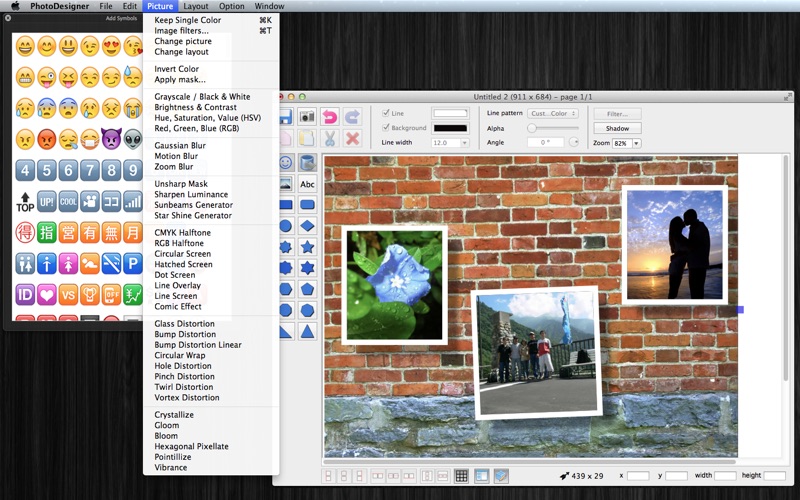Image resolution: width=800 pixels, height=500 pixels.
Task: Click the 3D layers icon at bottom
Action: coord(502,476)
